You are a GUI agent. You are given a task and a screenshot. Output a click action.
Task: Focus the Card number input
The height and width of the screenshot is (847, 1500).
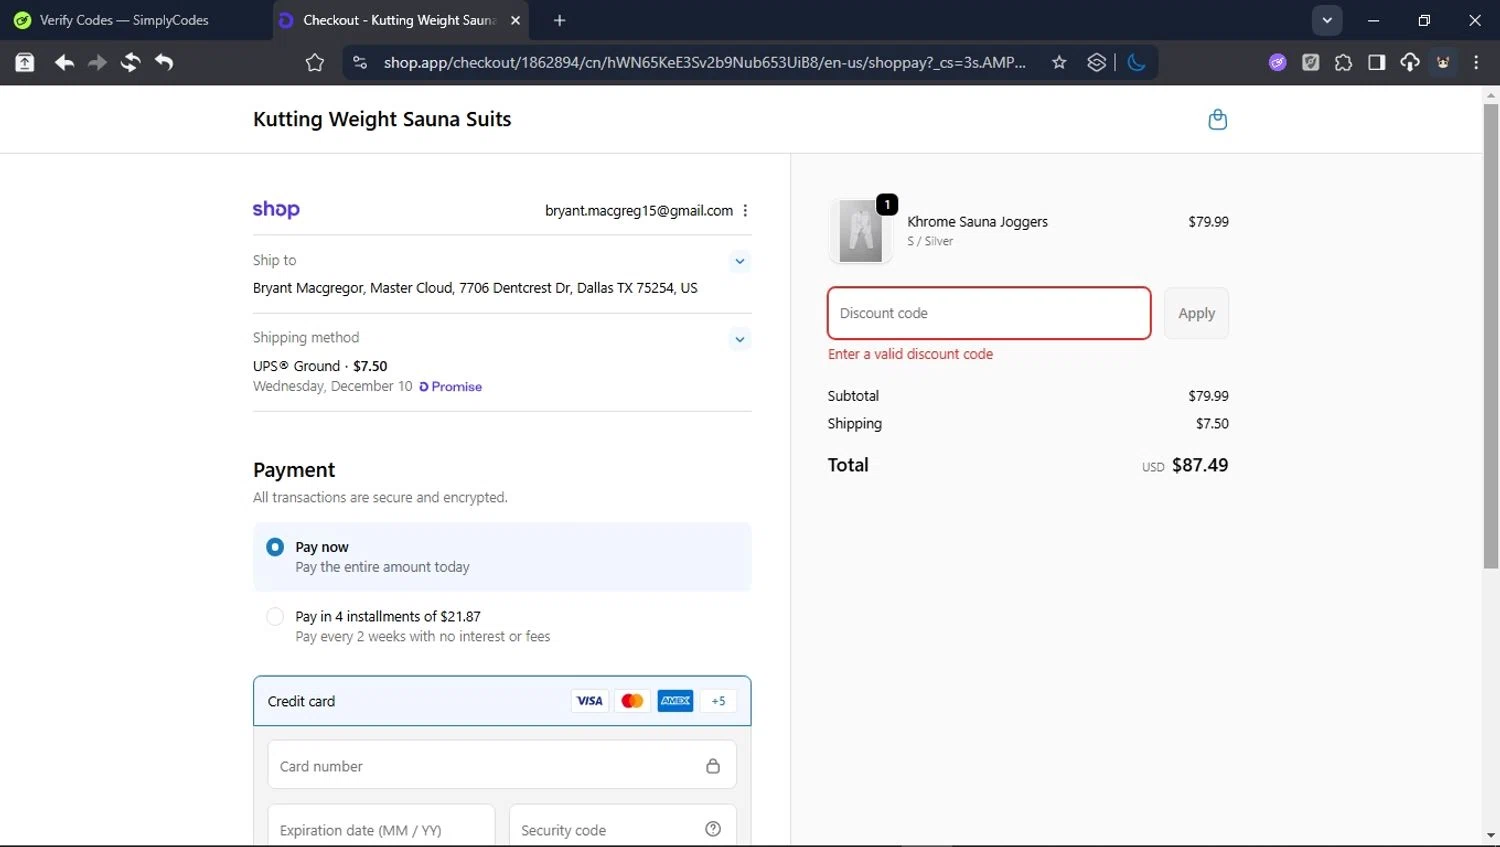tap(502, 766)
